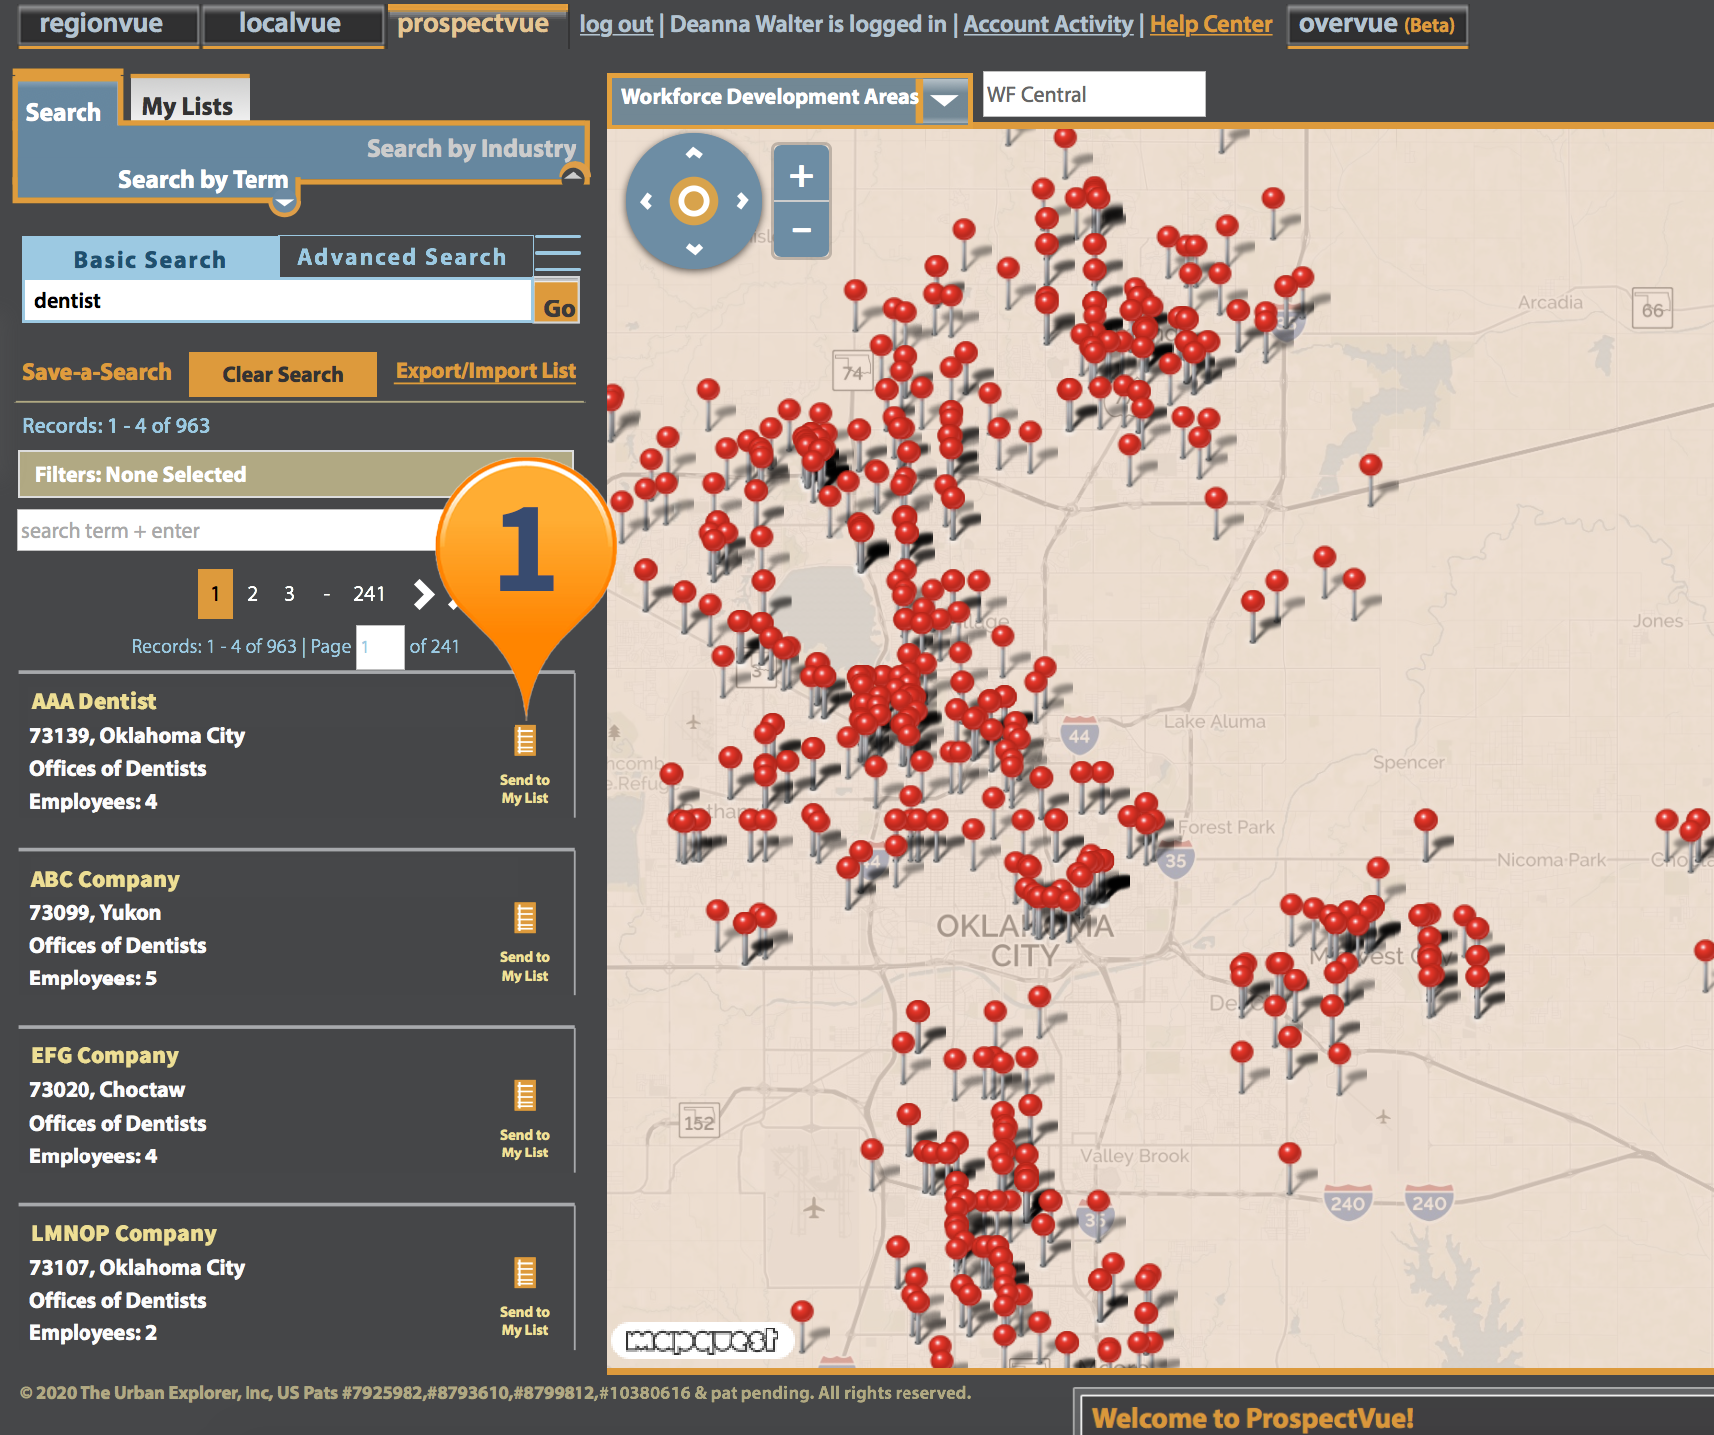Pan the map right with the arrow
Image resolution: width=1714 pixels, height=1435 pixels.
pos(742,201)
